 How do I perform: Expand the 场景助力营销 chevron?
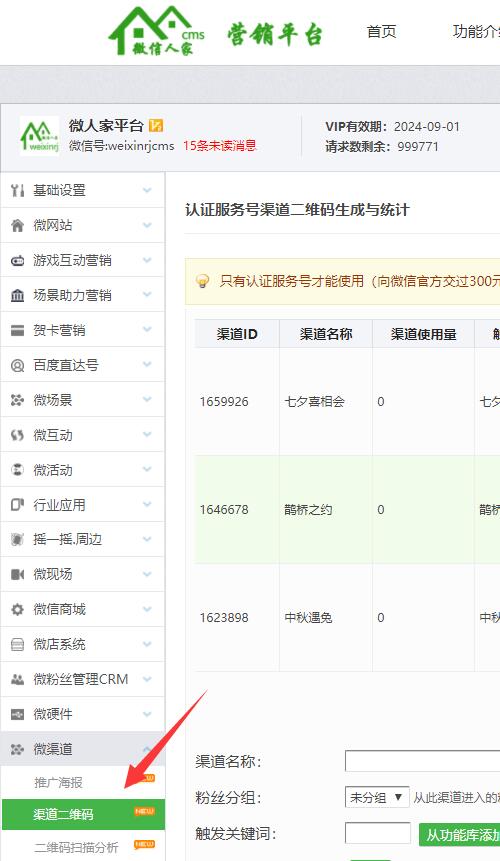pyautogui.click(x=147, y=295)
